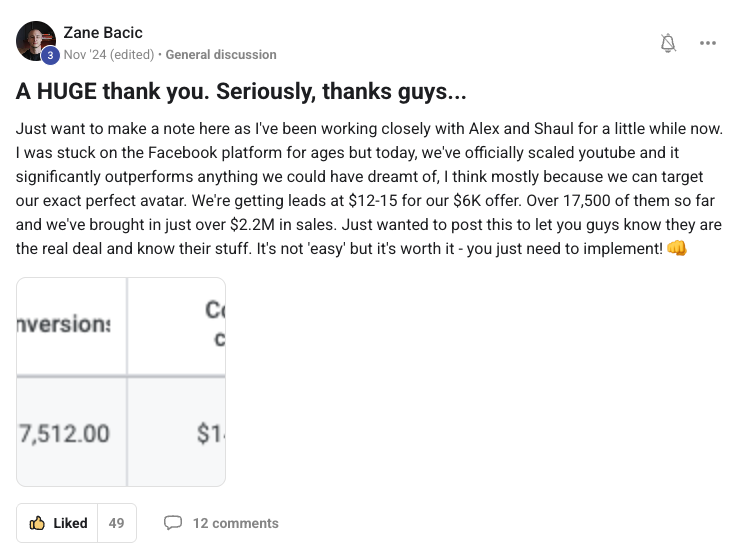
Task: Click the "A HUGE thank you" post title
Action: [240, 91]
